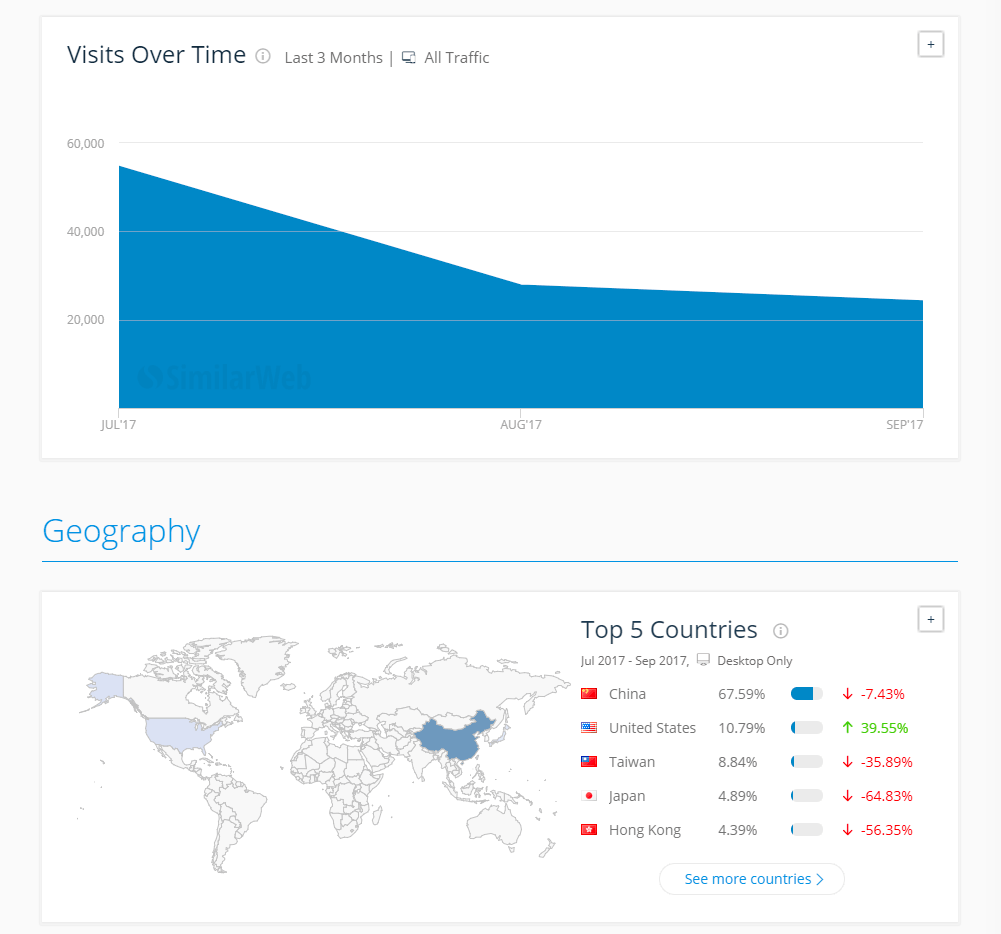Click the Hong Kong country name
This screenshot has height=934, width=1001.
click(644, 830)
